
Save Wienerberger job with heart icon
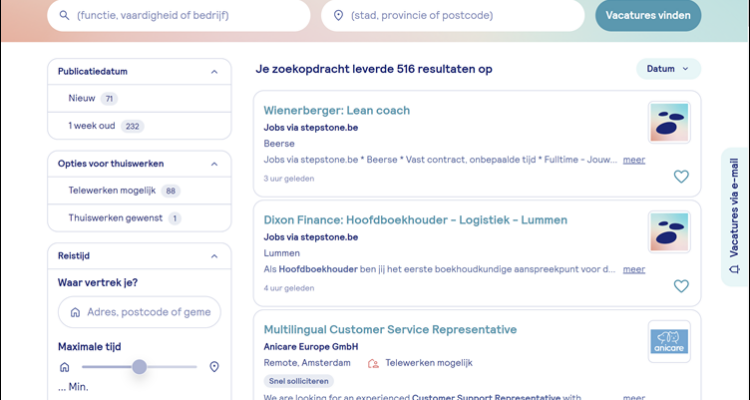(681, 177)
